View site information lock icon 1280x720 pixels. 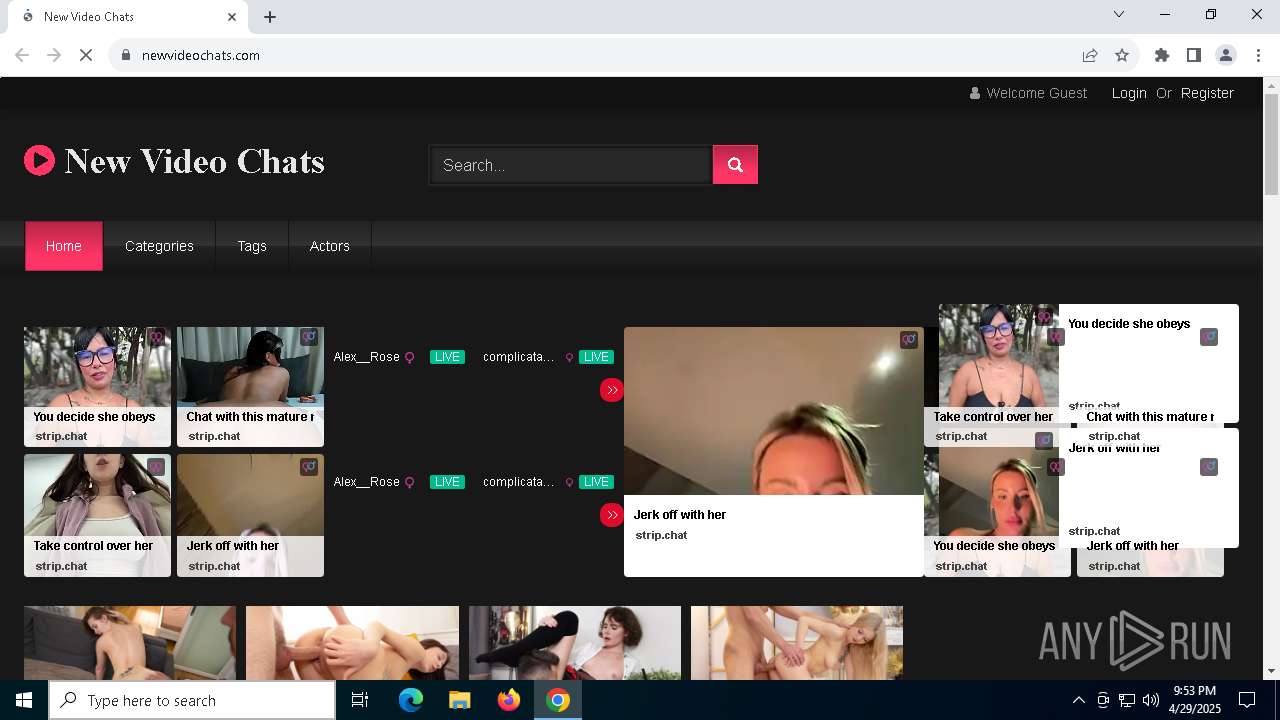click(126, 55)
